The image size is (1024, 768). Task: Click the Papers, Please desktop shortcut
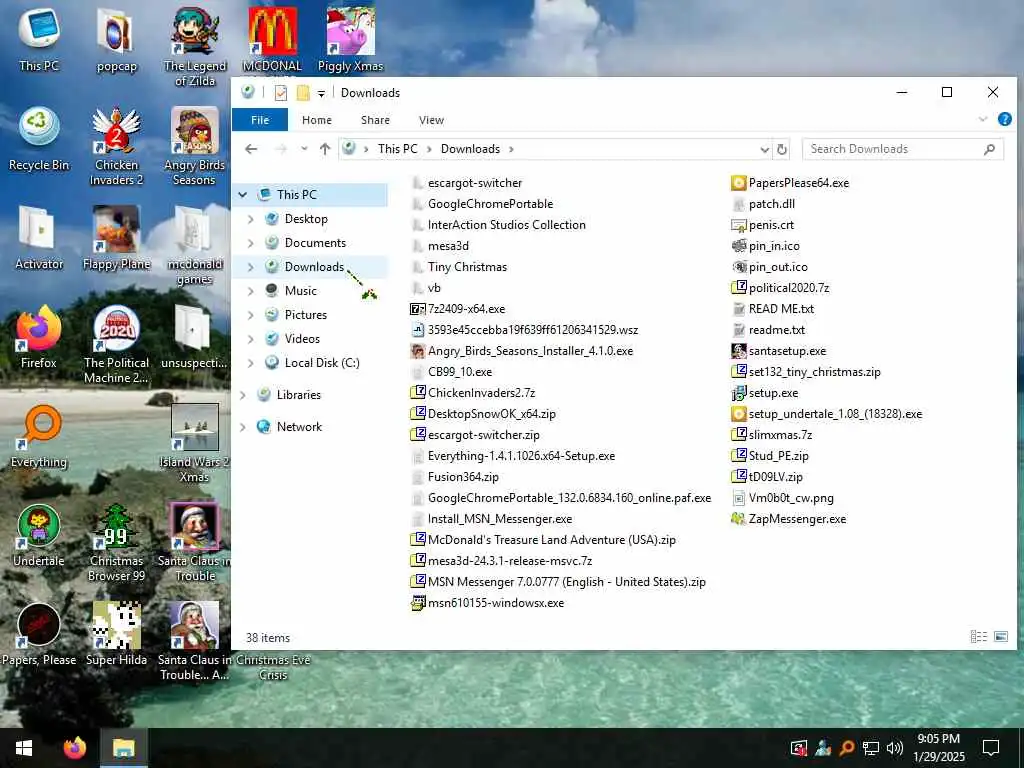coord(39,635)
